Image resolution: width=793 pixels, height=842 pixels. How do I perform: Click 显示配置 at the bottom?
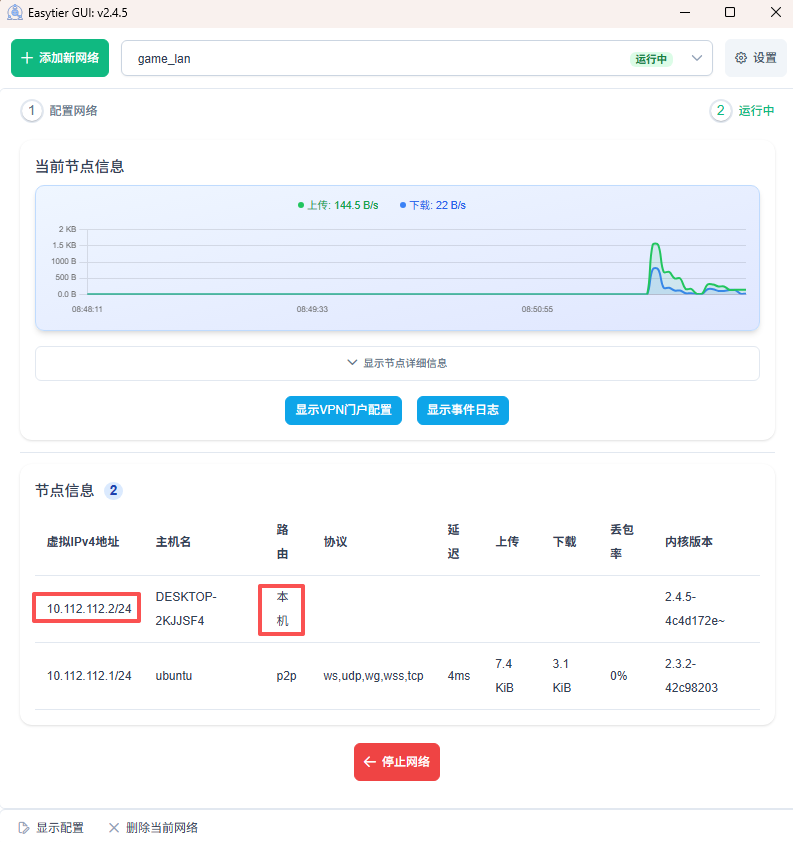[52, 828]
